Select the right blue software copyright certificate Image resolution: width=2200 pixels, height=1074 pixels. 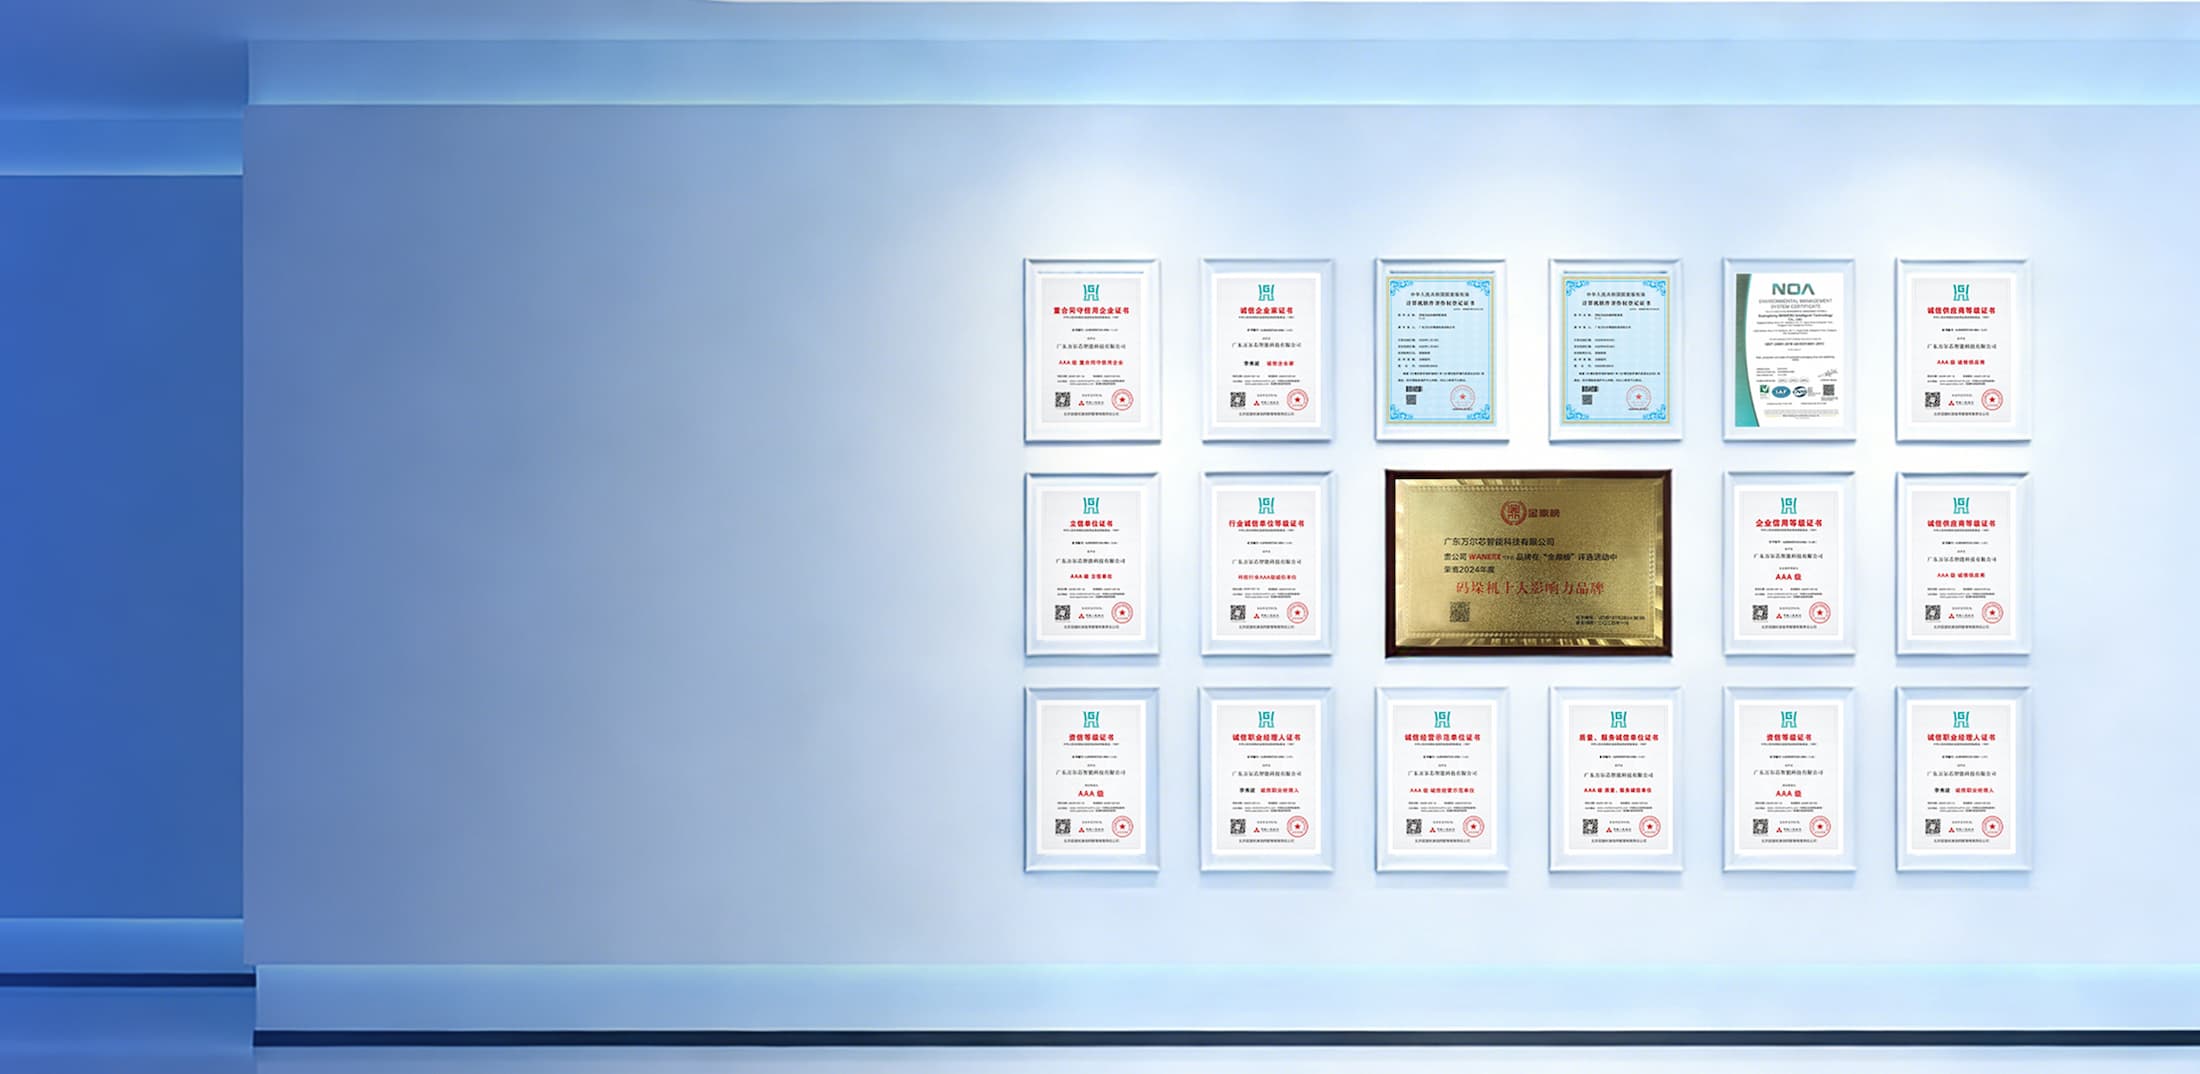click(x=1615, y=350)
